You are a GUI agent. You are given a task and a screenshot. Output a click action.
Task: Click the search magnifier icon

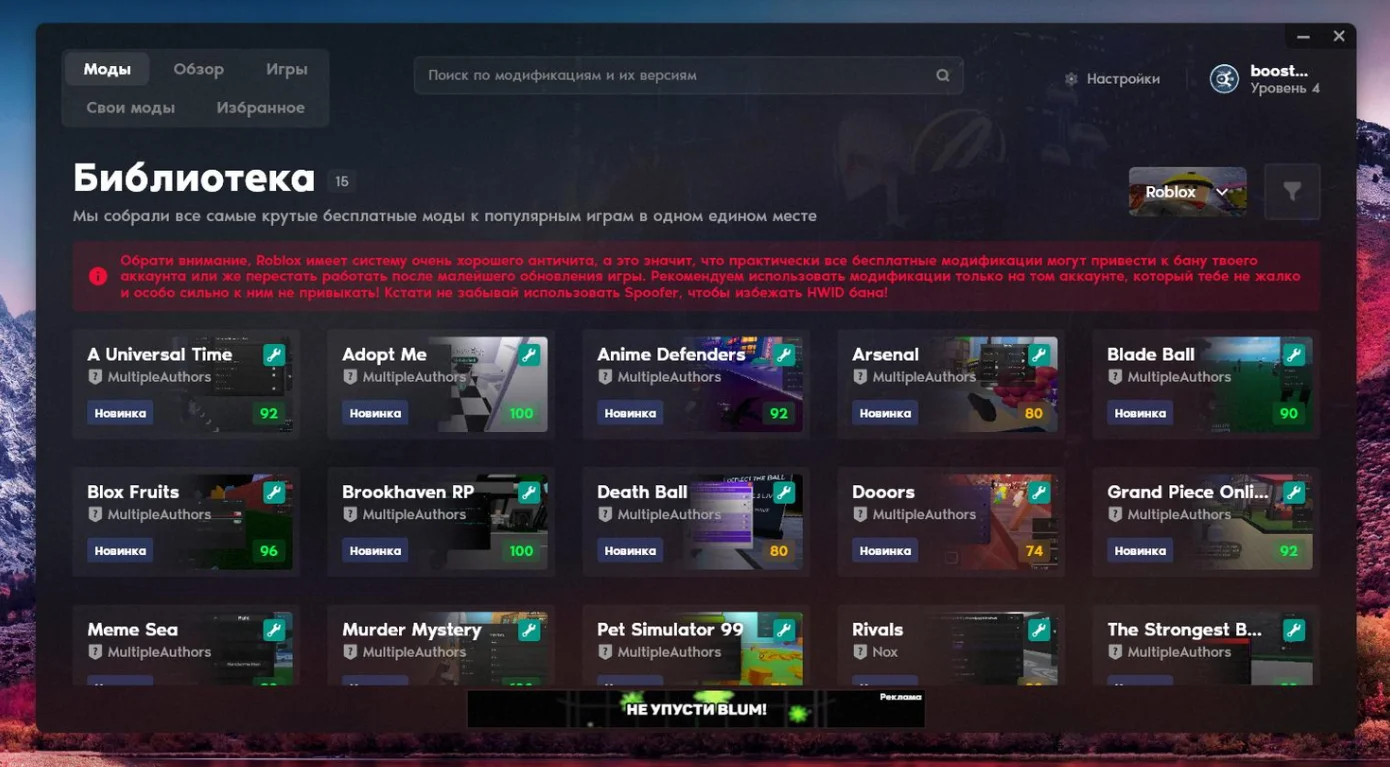[x=942, y=75]
